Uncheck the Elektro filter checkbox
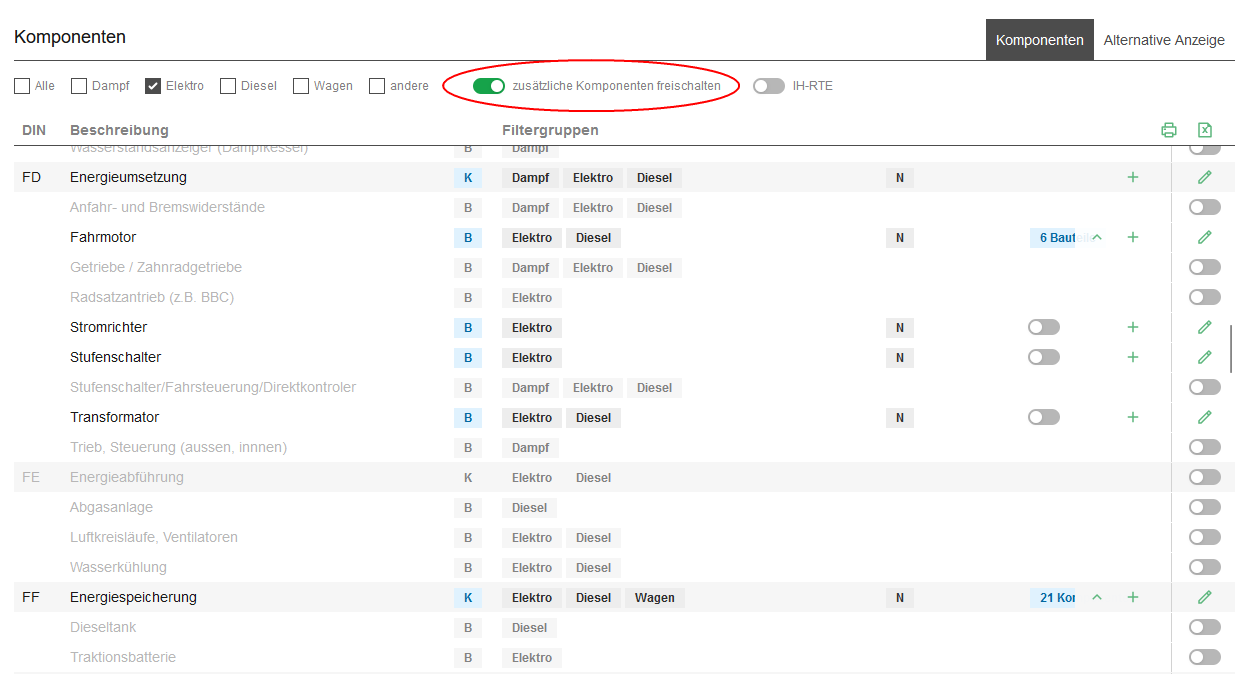Image resolution: width=1243 pixels, height=674 pixels. [153, 86]
